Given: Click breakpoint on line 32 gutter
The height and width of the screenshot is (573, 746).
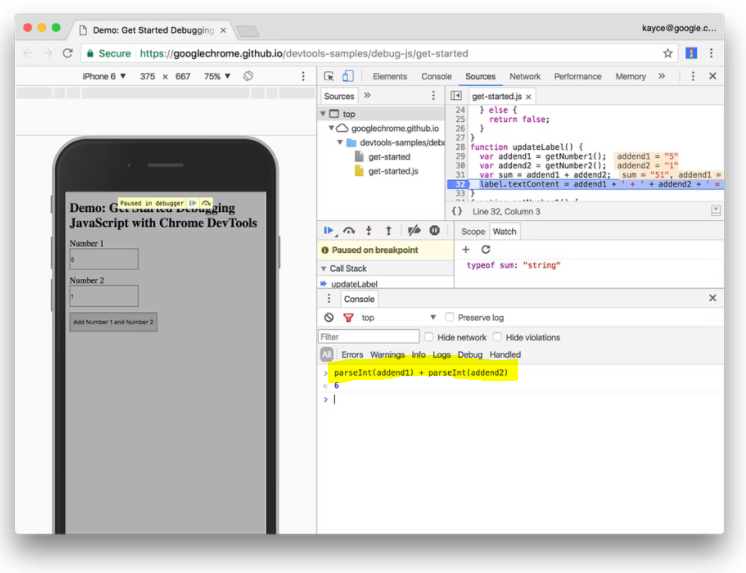Looking at the screenshot, I should tap(459, 184).
